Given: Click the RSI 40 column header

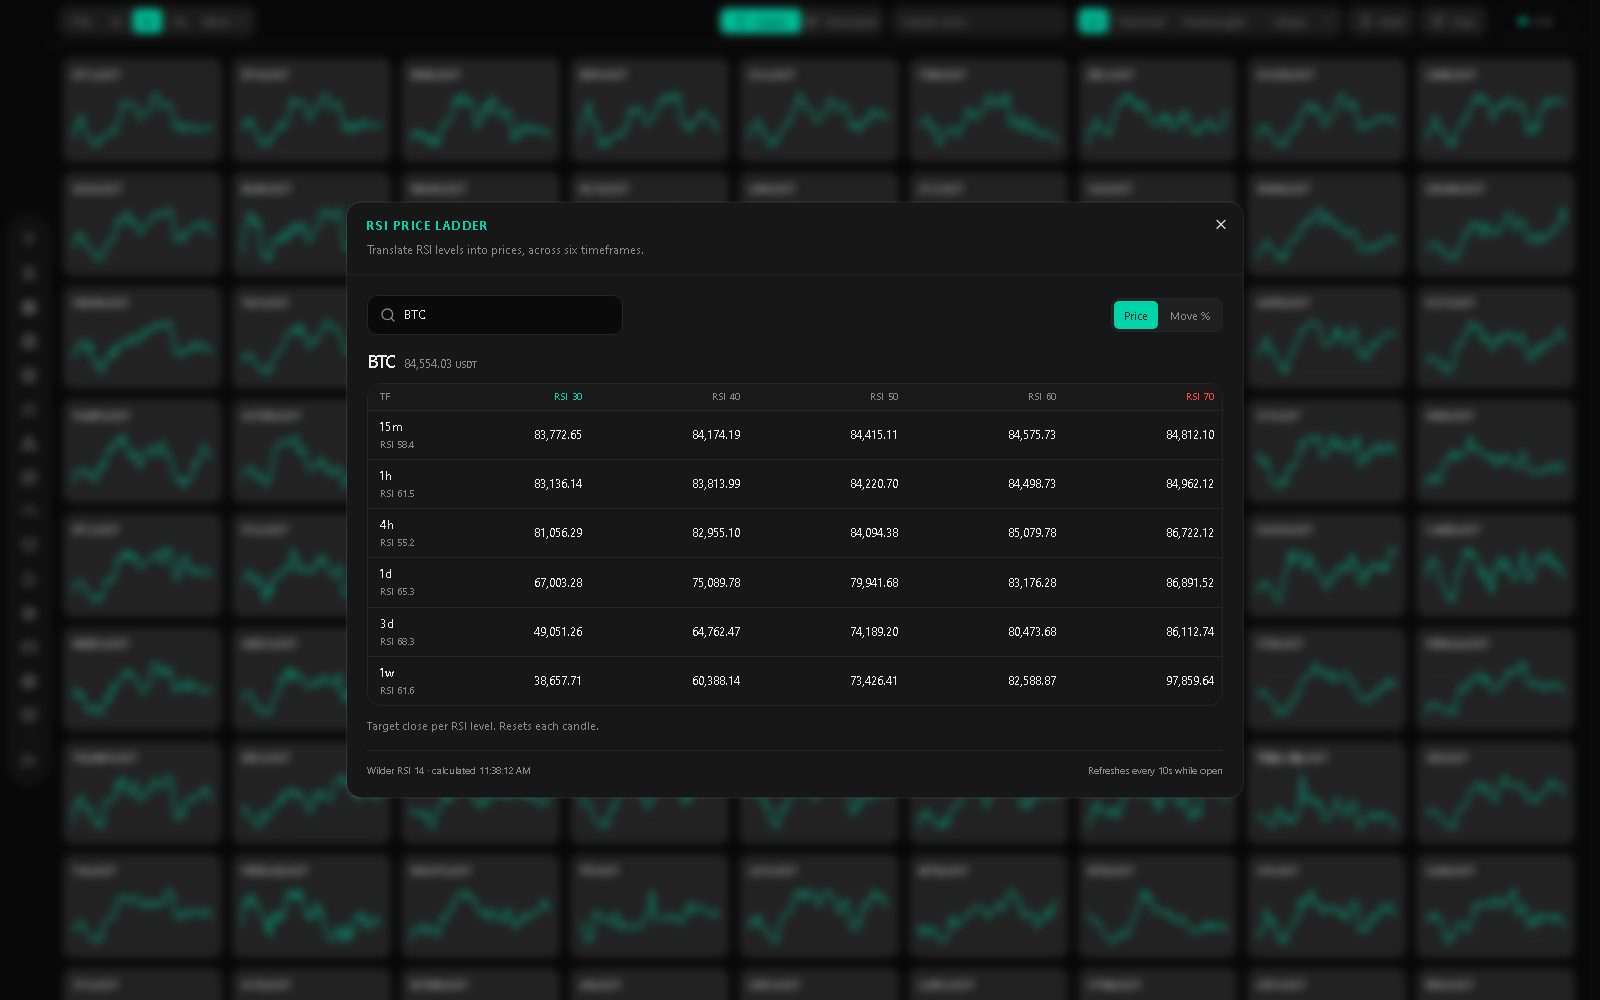Looking at the screenshot, I should (726, 397).
